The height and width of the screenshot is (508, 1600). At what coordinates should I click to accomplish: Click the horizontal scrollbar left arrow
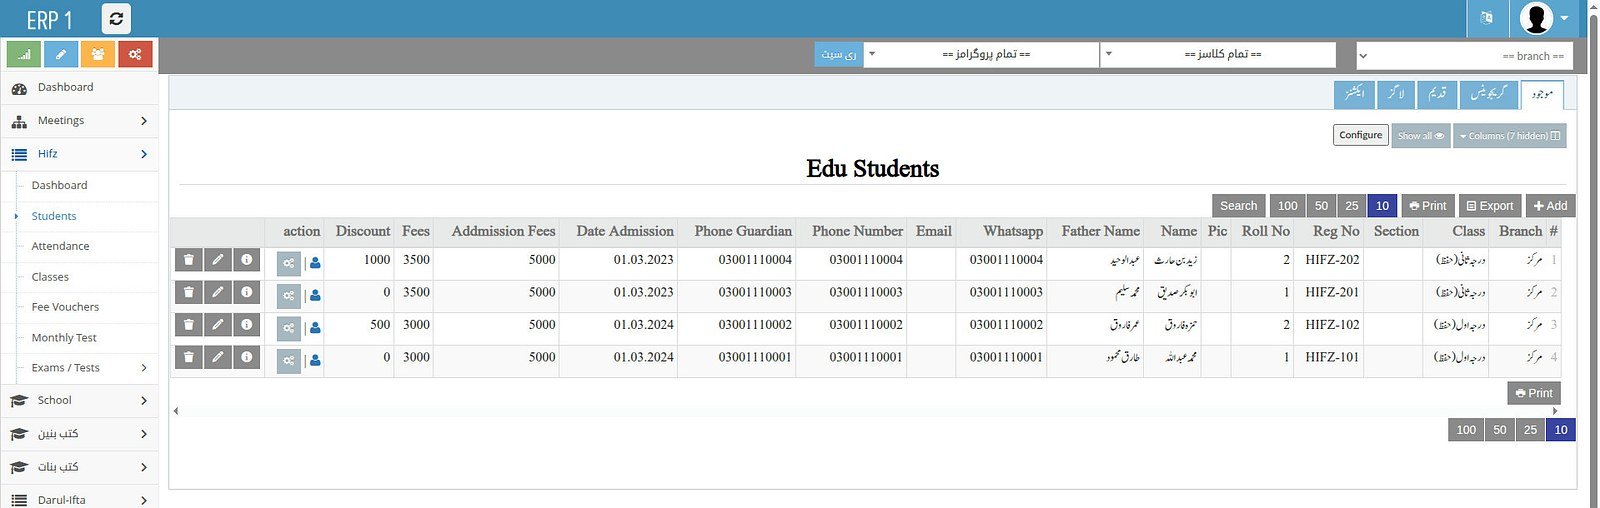[x=176, y=411]
